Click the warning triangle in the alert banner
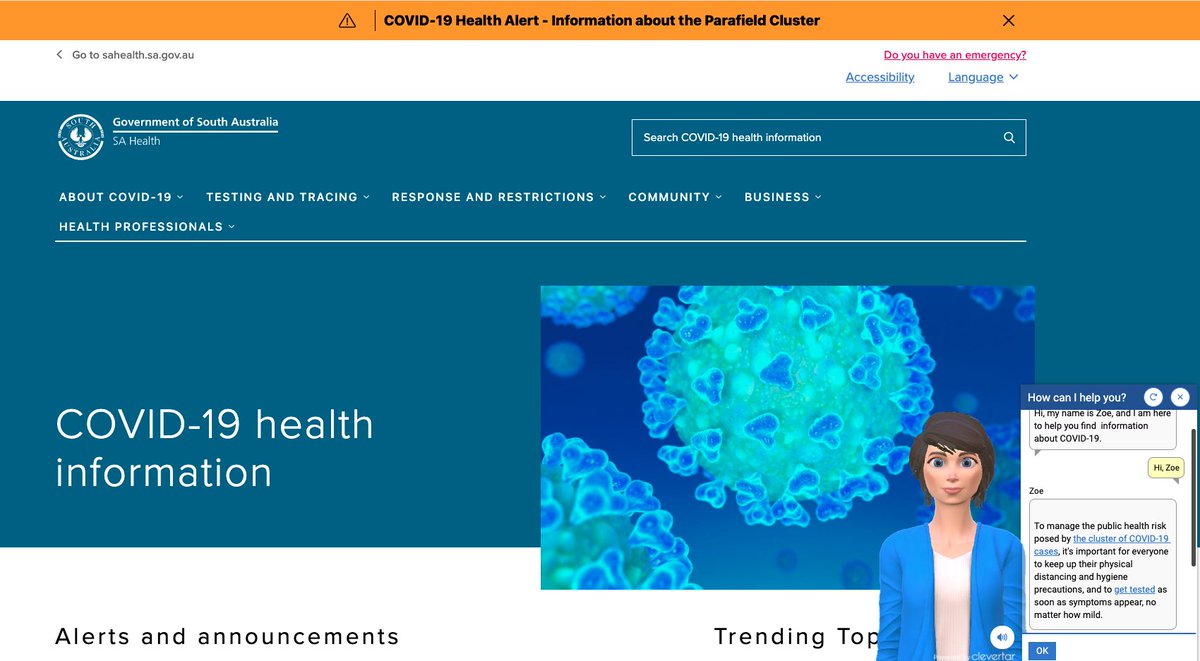Viewport: 1200px width, 661px height. [x=347, y=19]
